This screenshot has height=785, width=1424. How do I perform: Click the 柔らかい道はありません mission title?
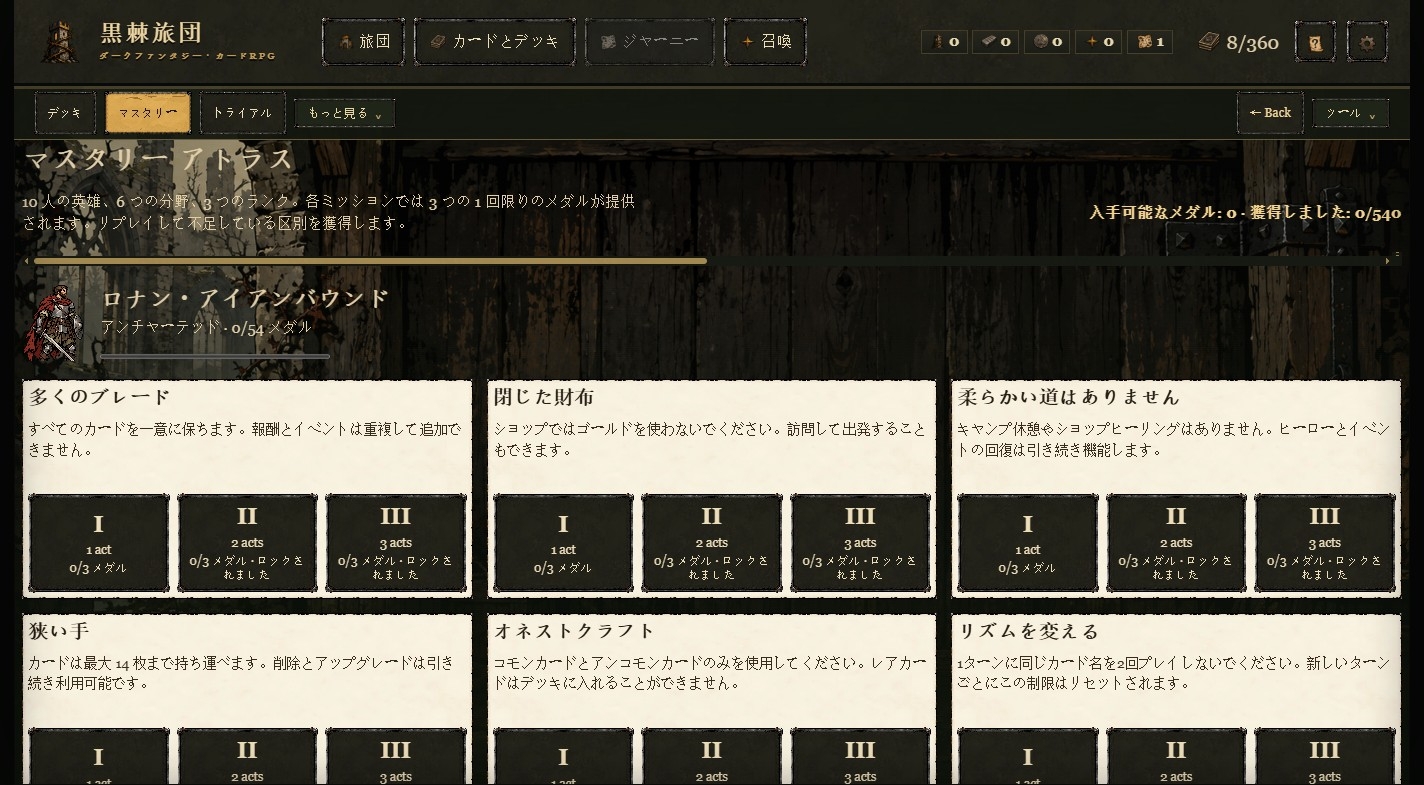point(1069,397)
